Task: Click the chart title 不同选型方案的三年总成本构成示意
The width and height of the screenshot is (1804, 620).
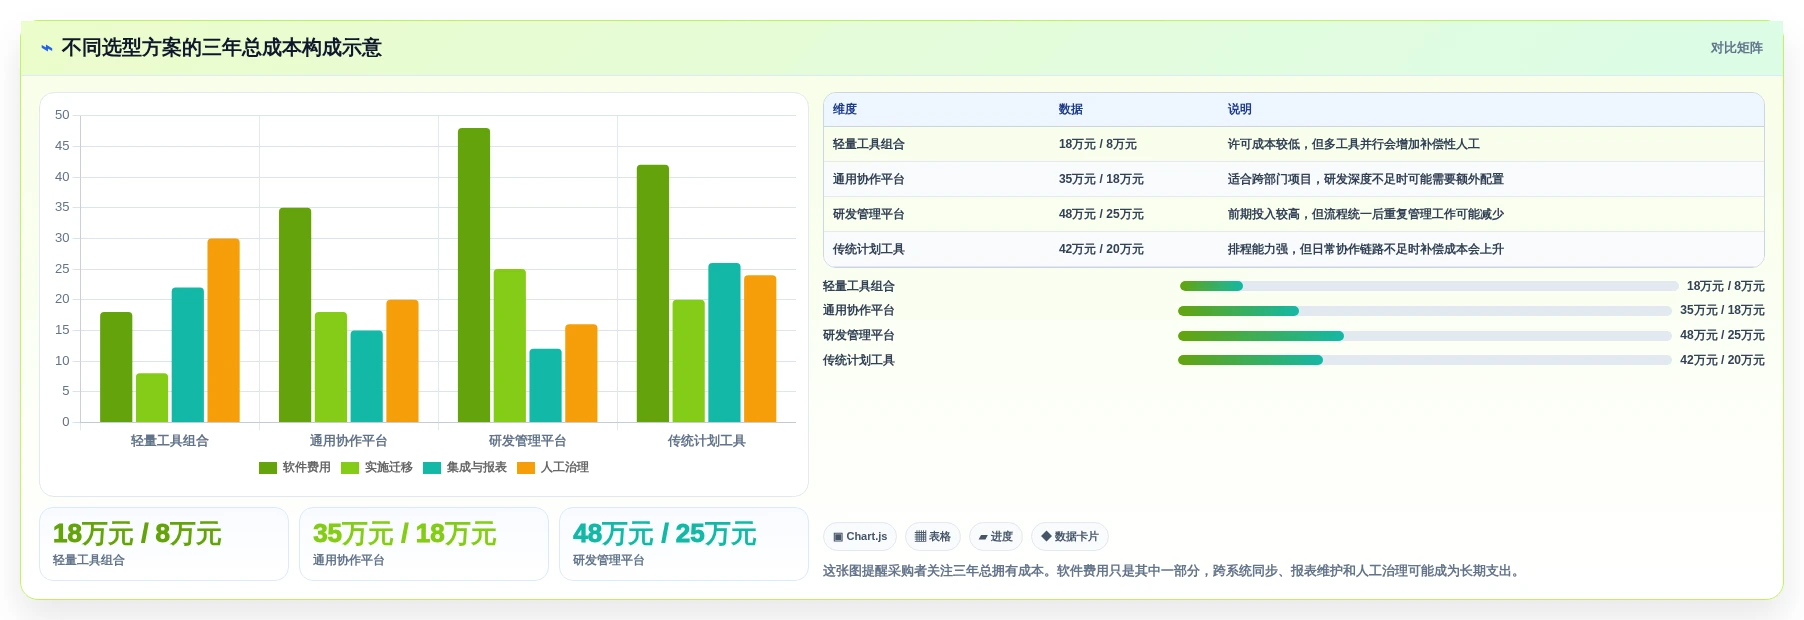Action: coord(221,48)
